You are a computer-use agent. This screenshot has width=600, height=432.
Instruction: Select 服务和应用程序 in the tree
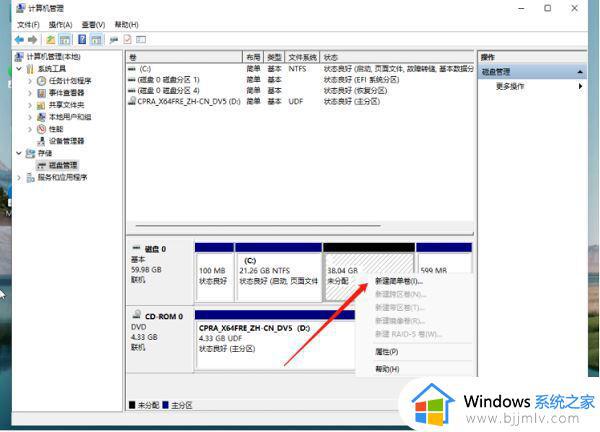62,178
